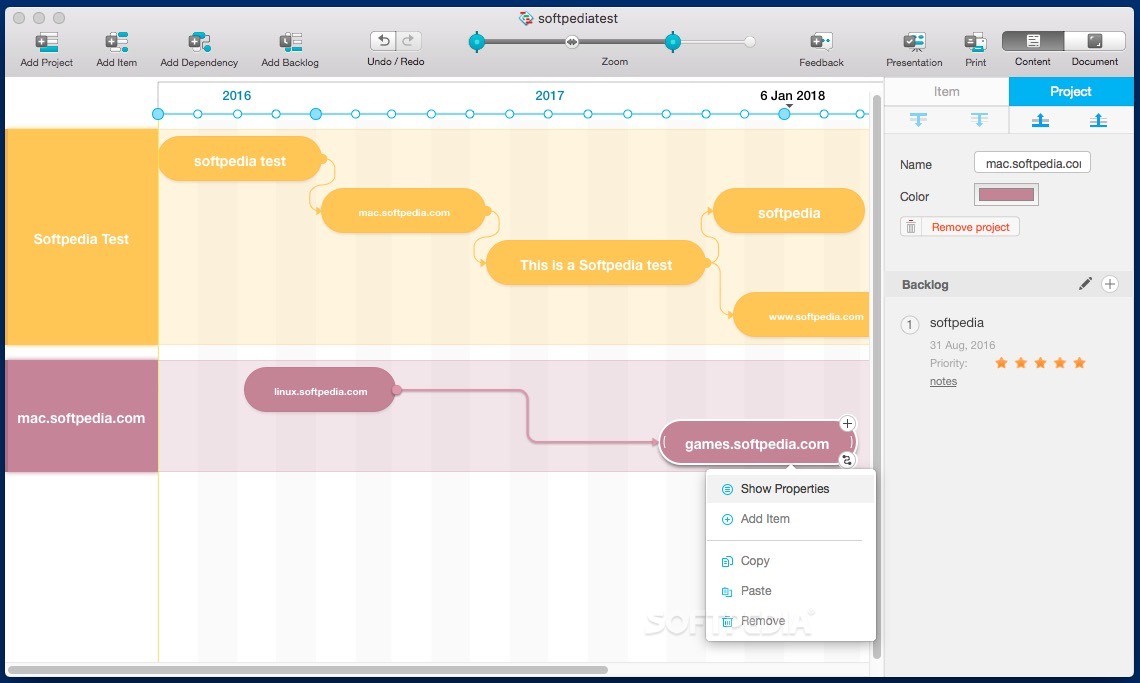The width and height of the screenshot is (1140, 683).
Task: Select the Add Dependency tool
Action: pos(198,40)
